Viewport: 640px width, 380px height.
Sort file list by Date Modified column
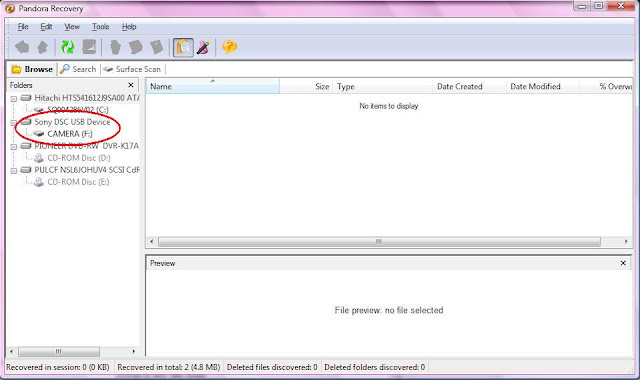[542, 86]
